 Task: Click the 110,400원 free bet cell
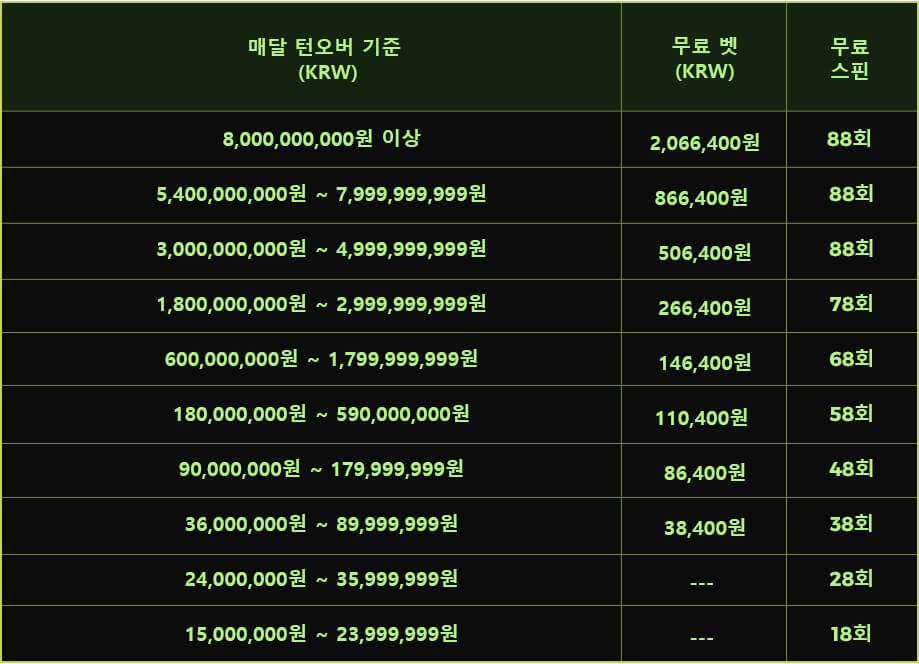(x=701, y=418)
